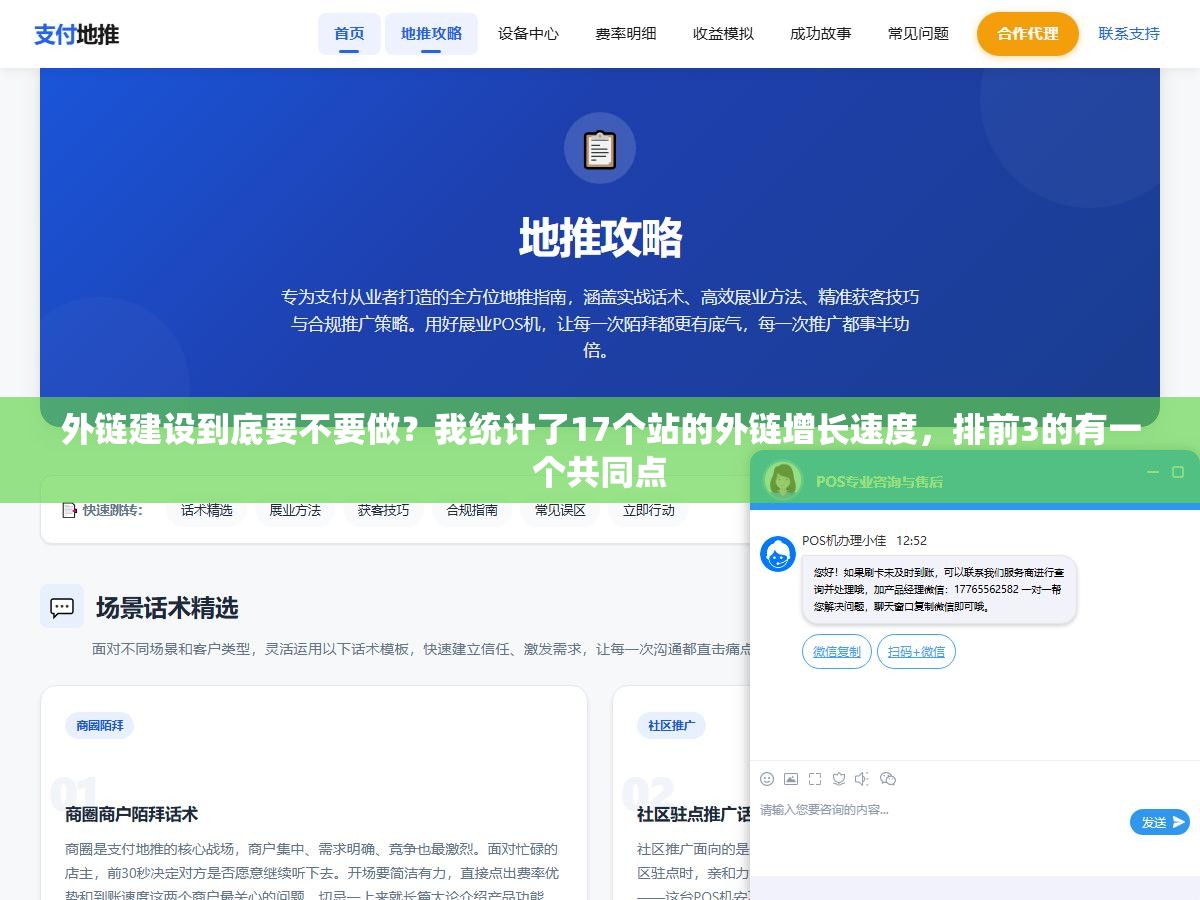Jump to 合规指南 section
This screenshot has height=900, width=1200.
click(x=472, y=510)
